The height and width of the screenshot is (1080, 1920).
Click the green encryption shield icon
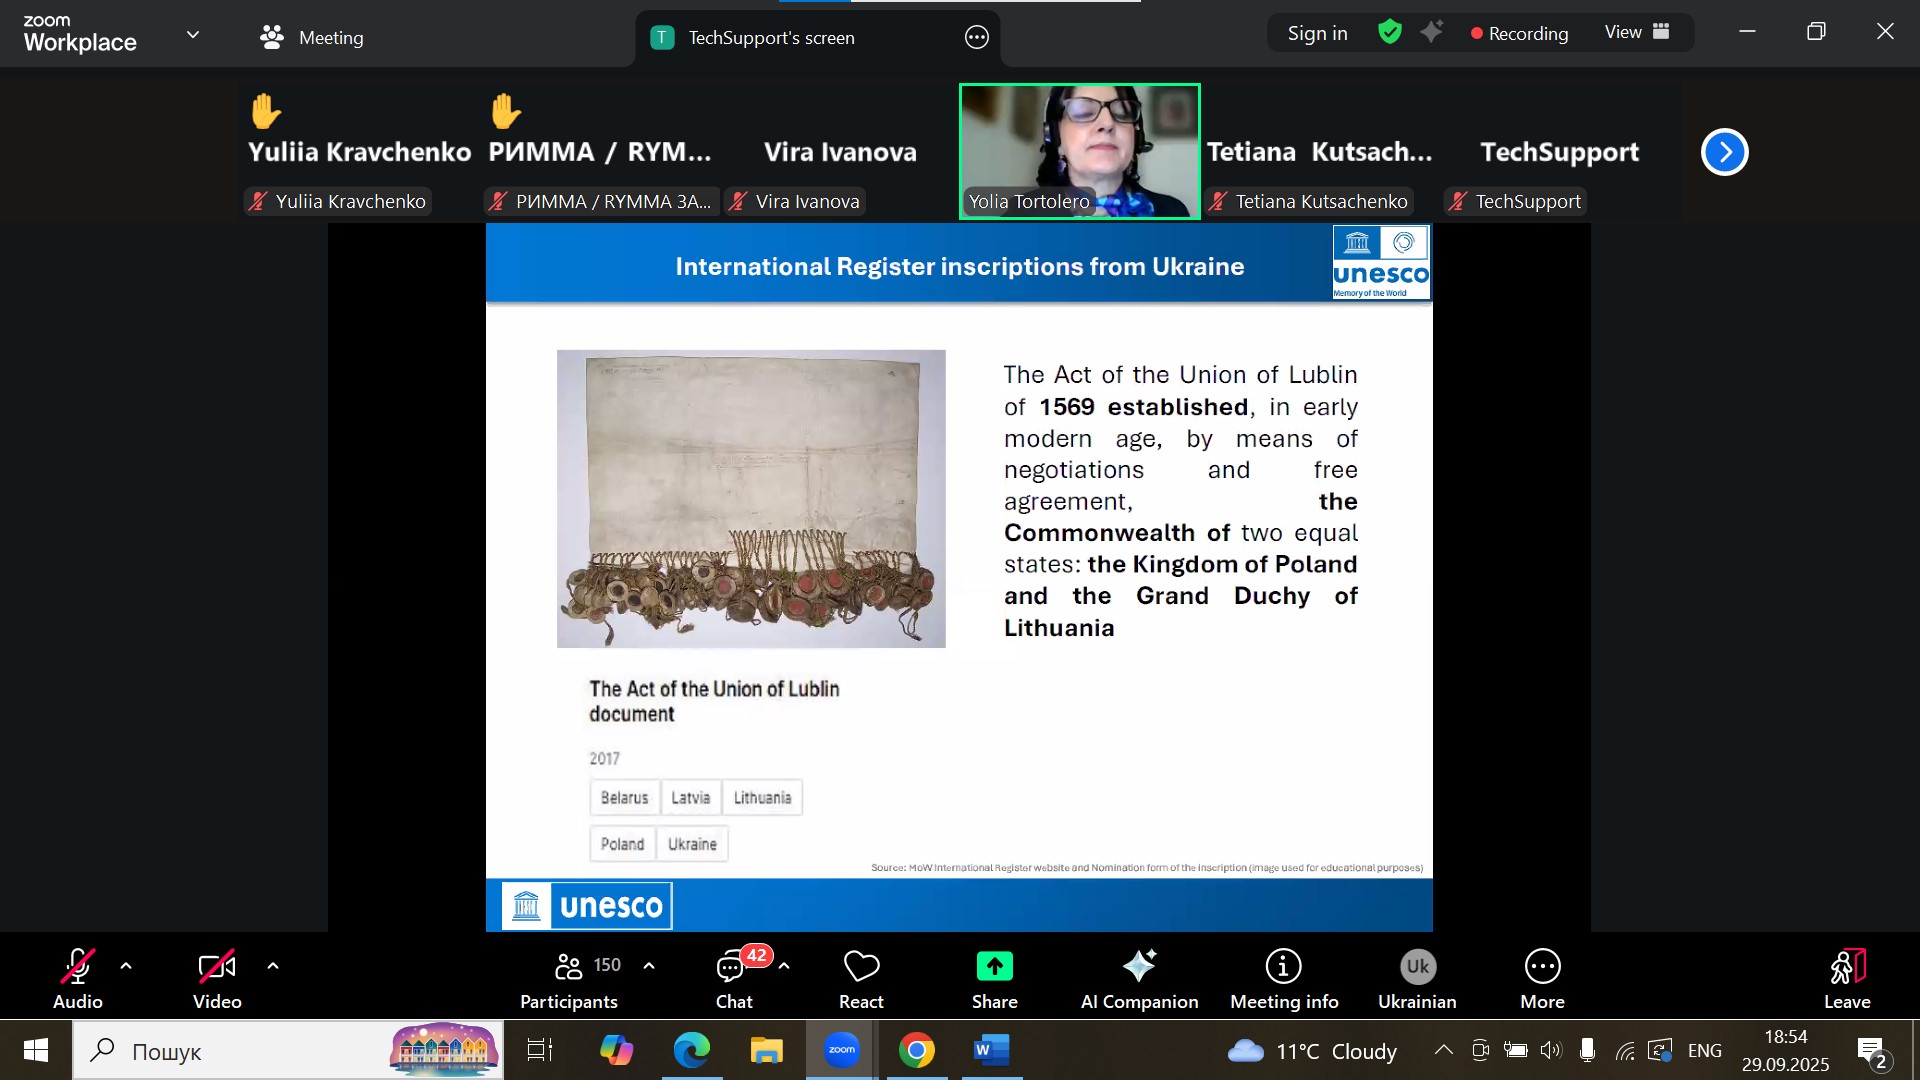pos(1389,33)
